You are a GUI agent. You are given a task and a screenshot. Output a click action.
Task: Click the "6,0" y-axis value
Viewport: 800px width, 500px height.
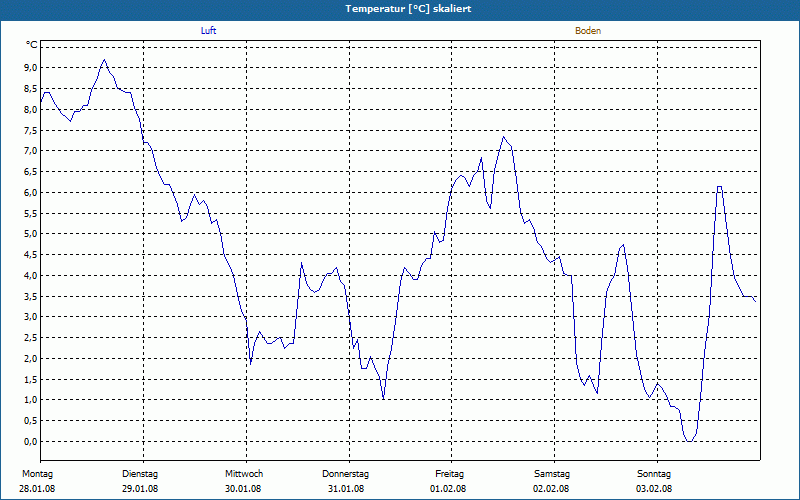tap(31, 192)
